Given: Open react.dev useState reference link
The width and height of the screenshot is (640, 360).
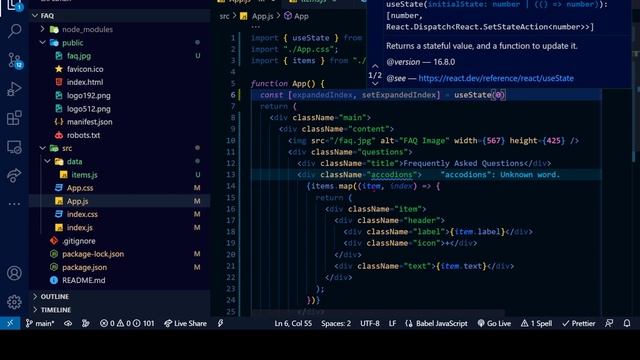Looking at the screenshot, I should coord(496,78).
